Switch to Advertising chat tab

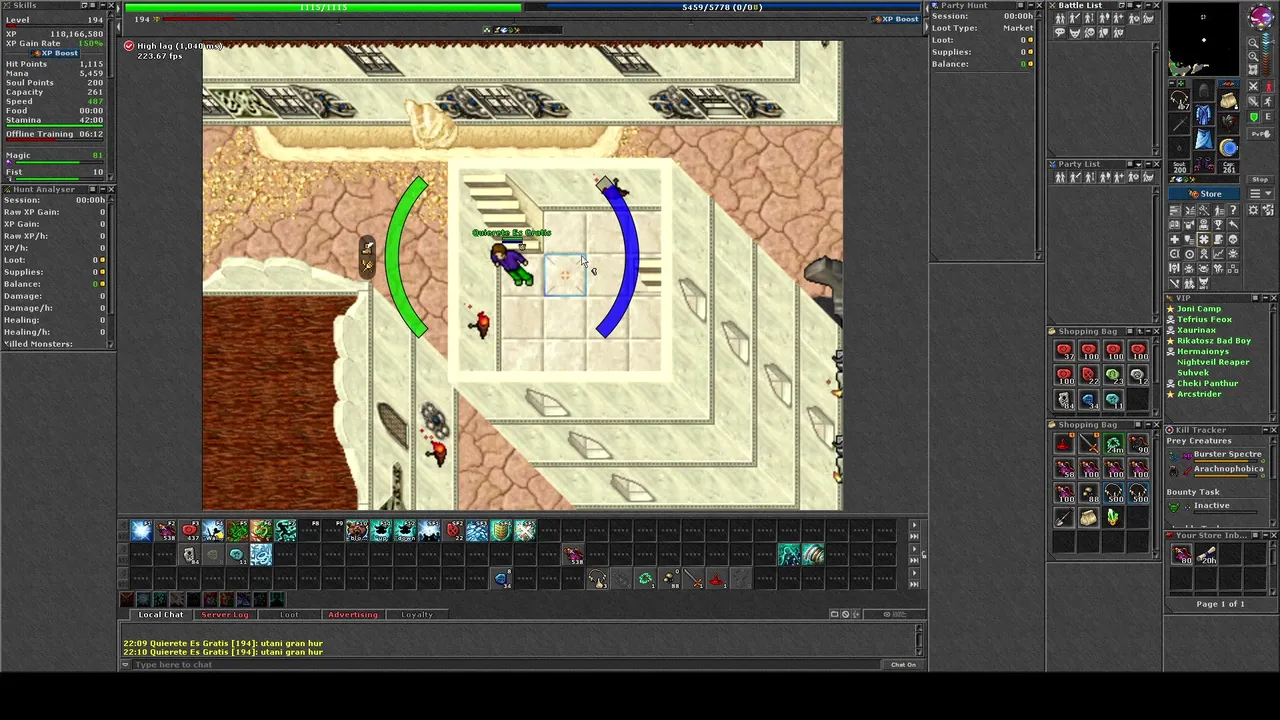[353, 615]
